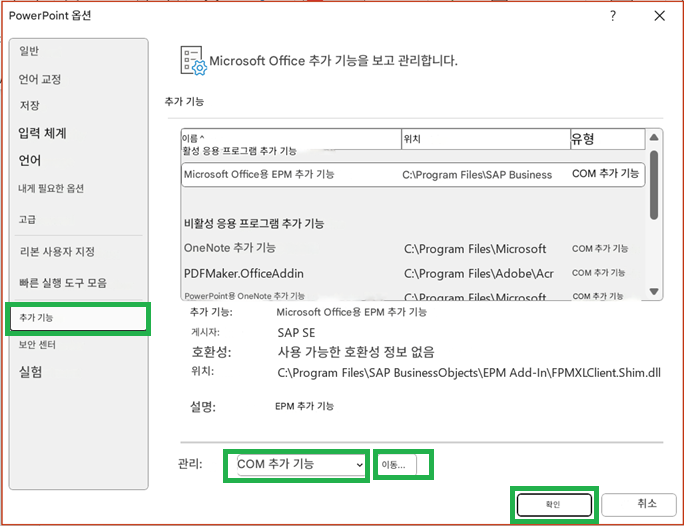The height and width of the screenshot is (526, 684).
Task: Go to the 저장 options page
Action: [x=29, y=105]
